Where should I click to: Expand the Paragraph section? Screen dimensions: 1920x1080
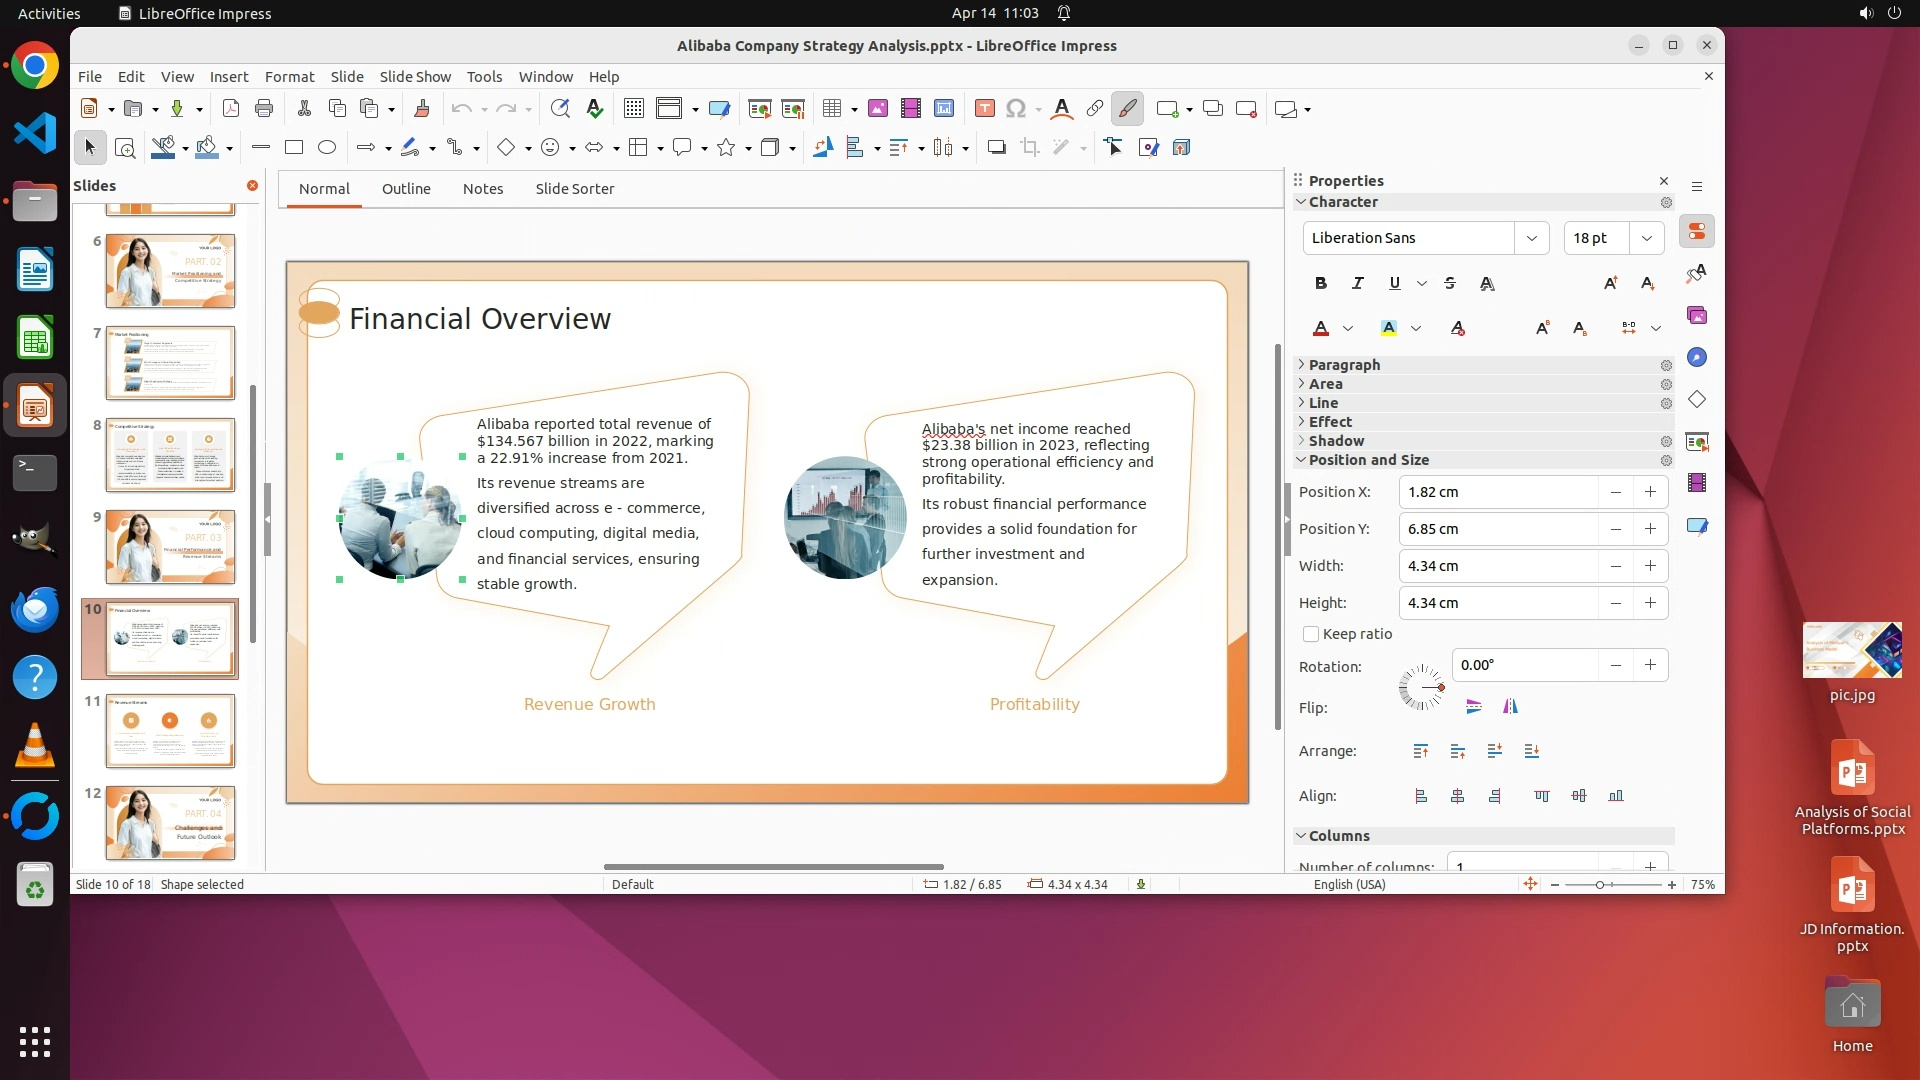[x=1344, y=365]
